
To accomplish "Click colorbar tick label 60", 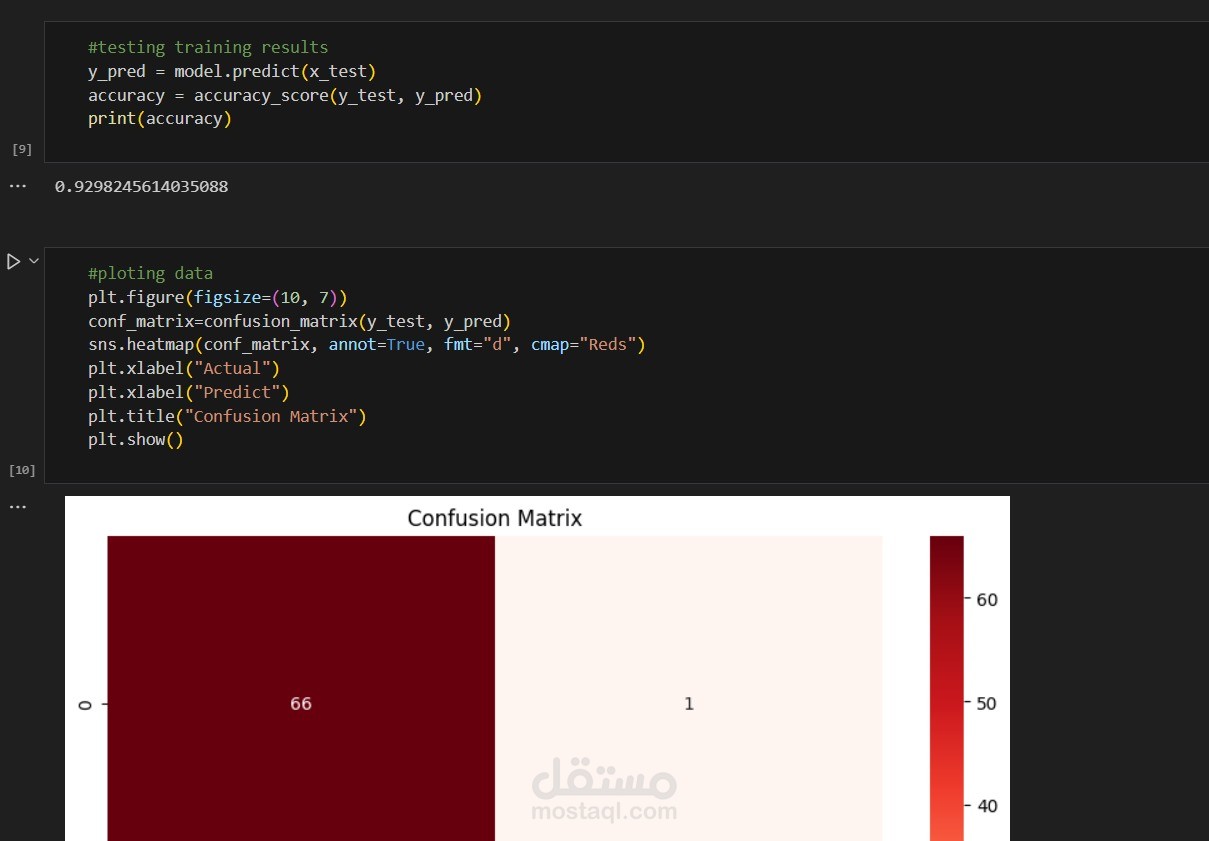I will tap(985, 599).
